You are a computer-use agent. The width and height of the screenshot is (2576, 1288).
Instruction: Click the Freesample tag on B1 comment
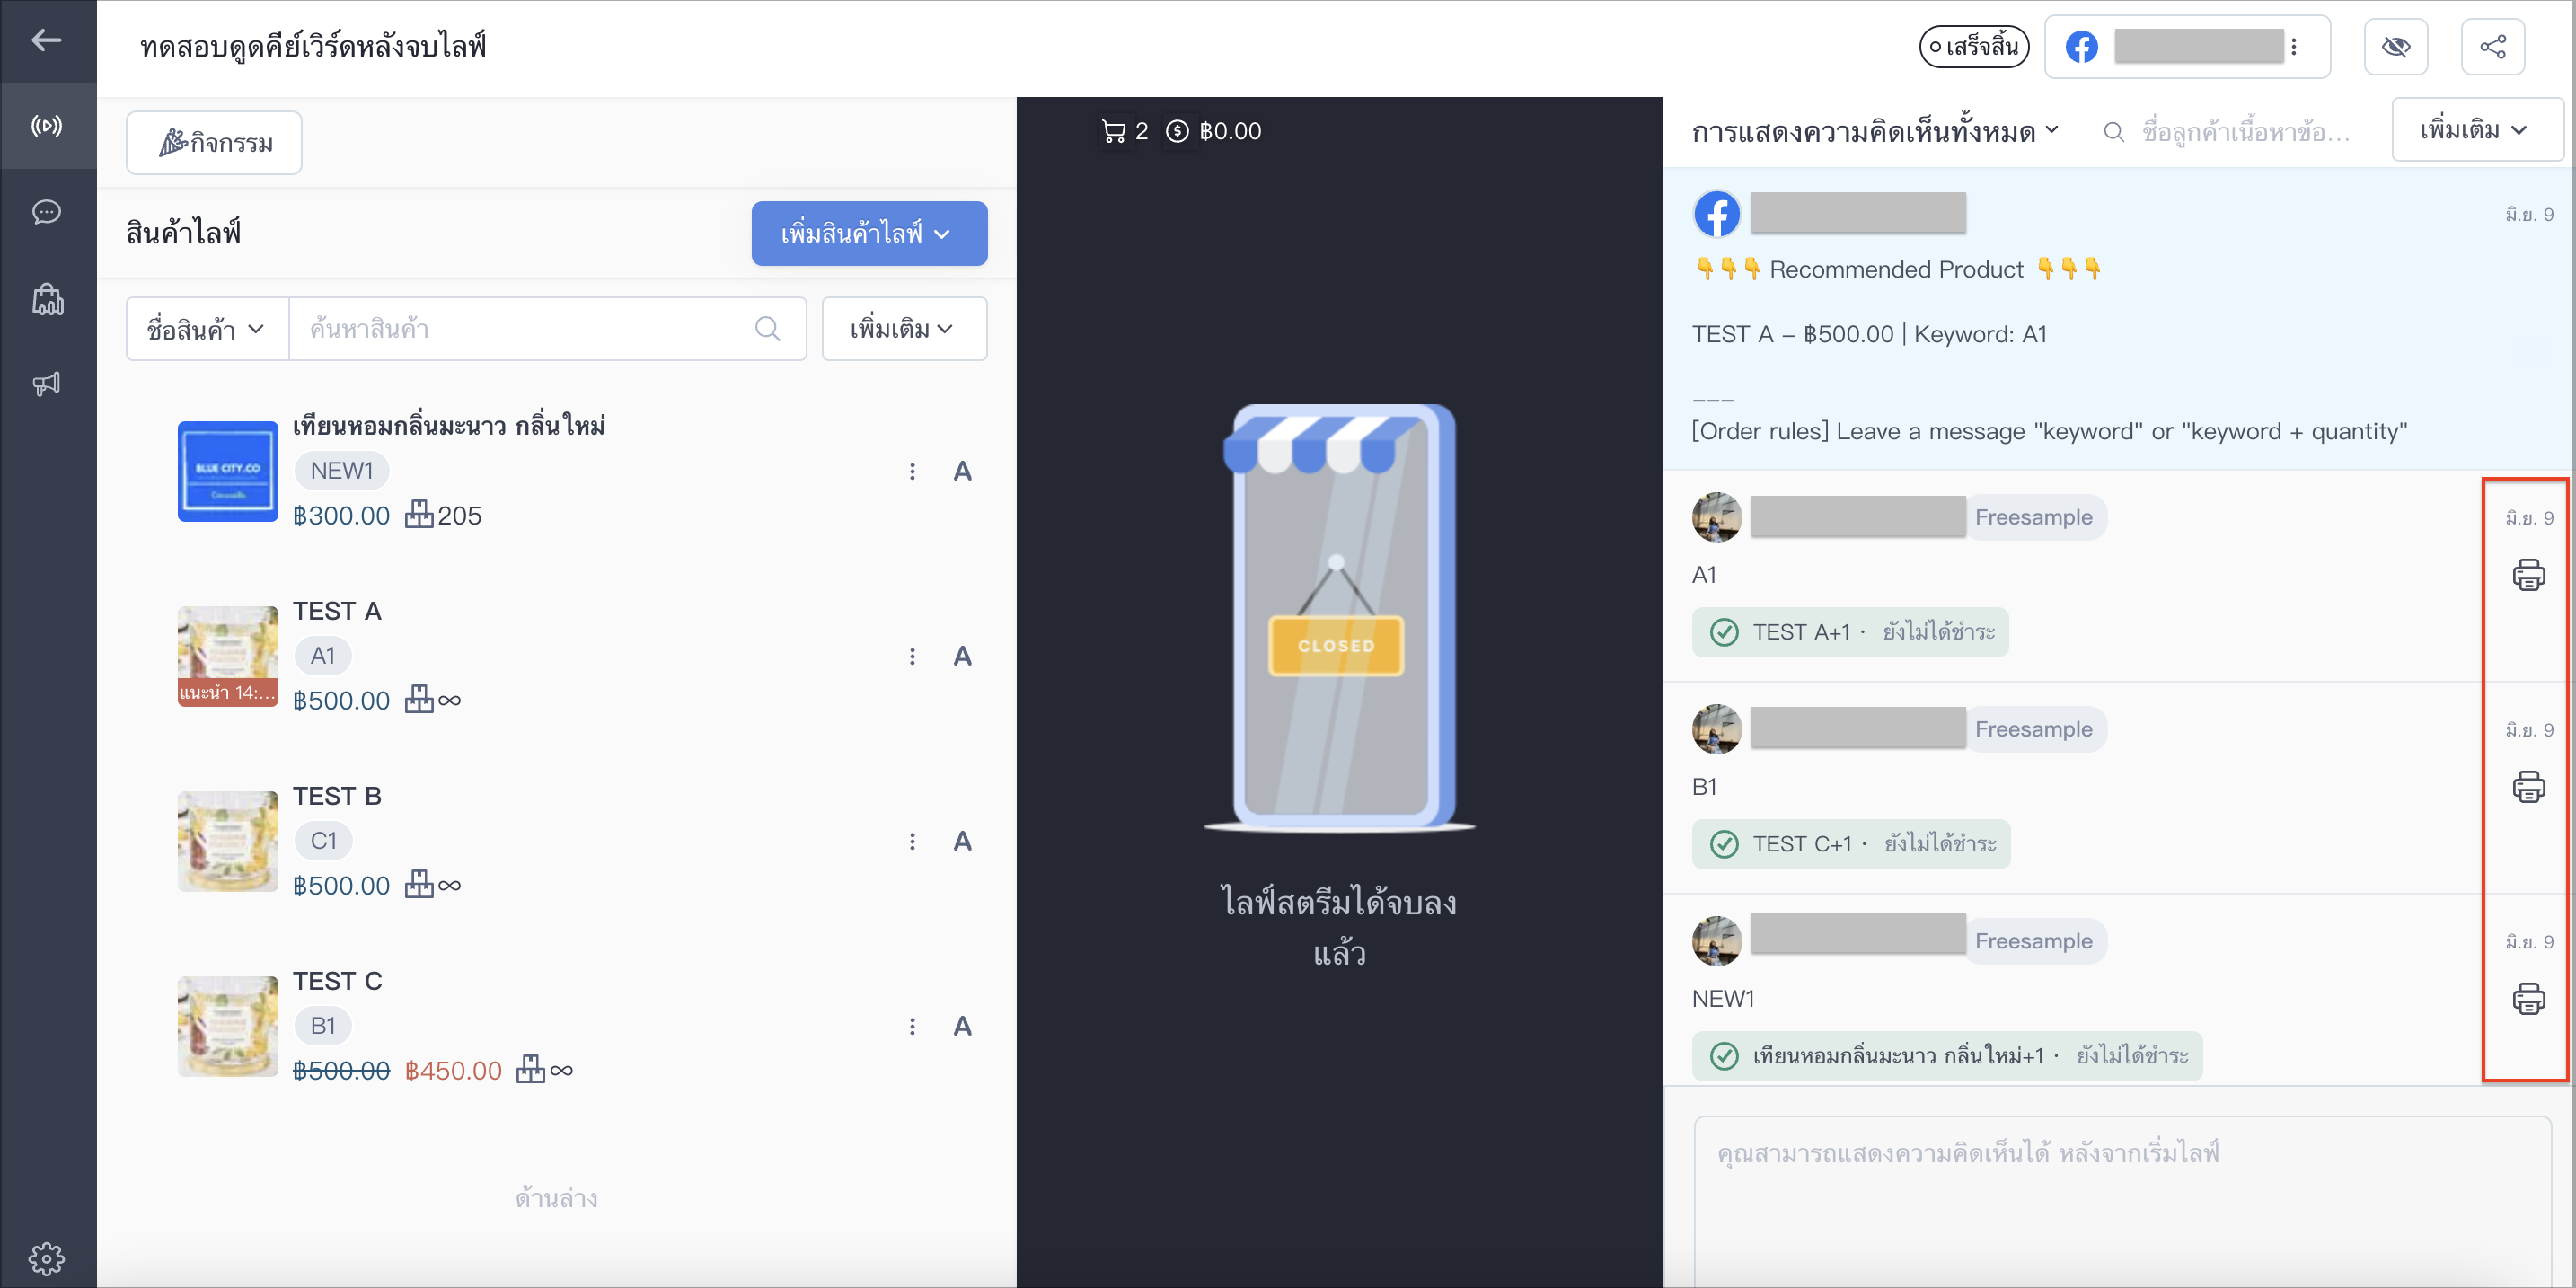tap(2034, 729)
